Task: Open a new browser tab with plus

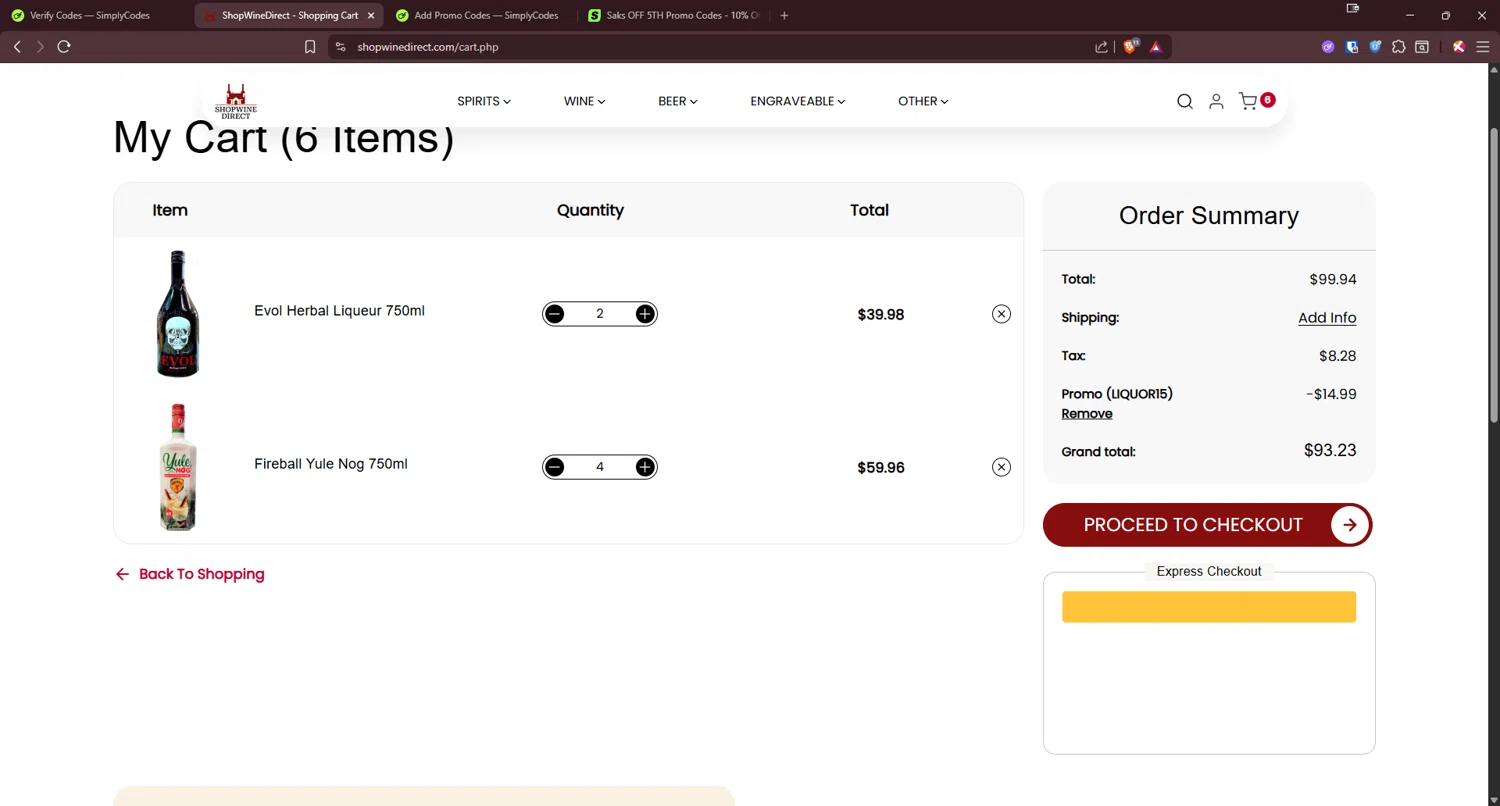Action: click(784, 16)
